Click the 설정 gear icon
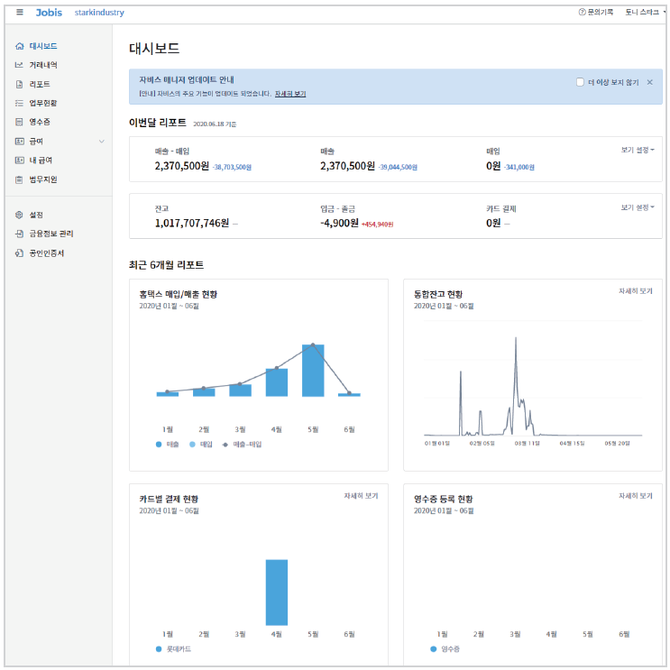 [x=19, y=215]
